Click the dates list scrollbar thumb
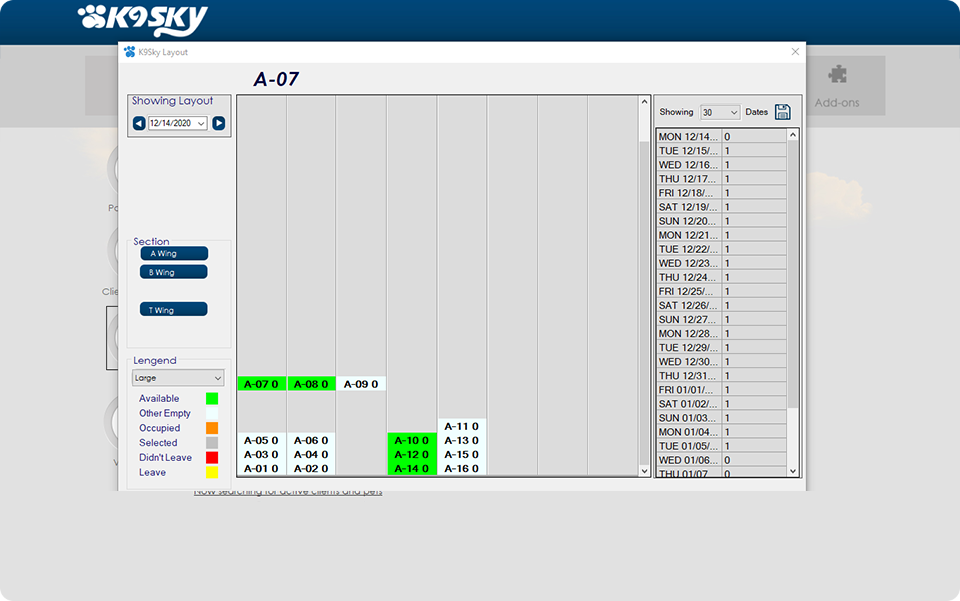960x601 pixels. pyautogui.click(x=793, y=274)
